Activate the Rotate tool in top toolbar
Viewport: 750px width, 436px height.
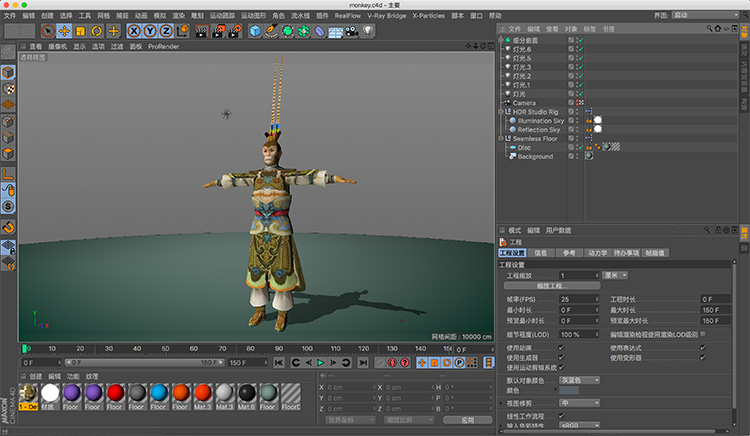point(97,31)
